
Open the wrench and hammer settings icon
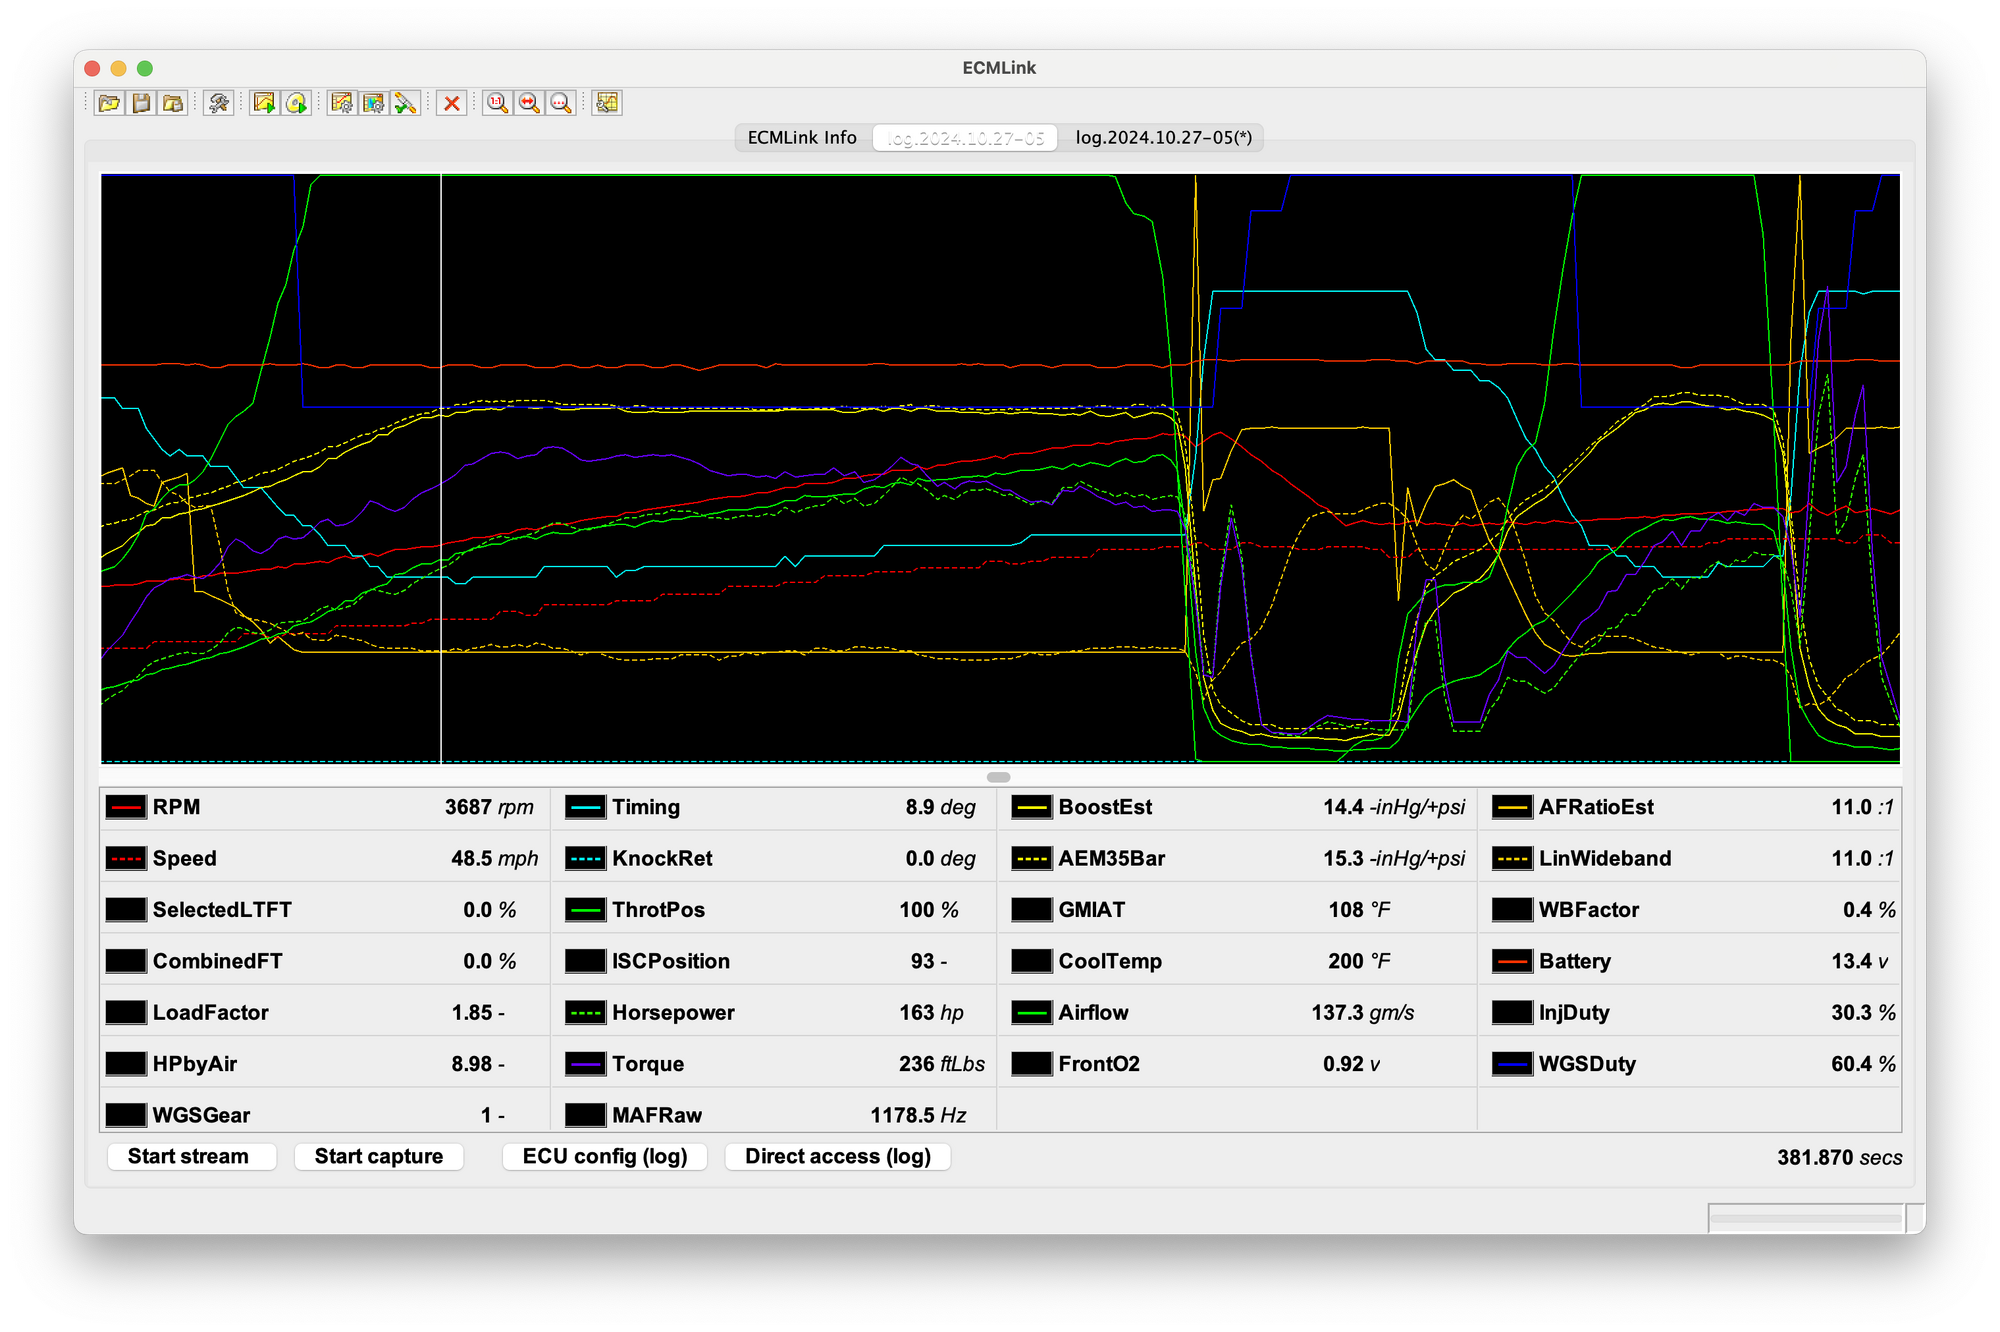click(x=219, y=103)
